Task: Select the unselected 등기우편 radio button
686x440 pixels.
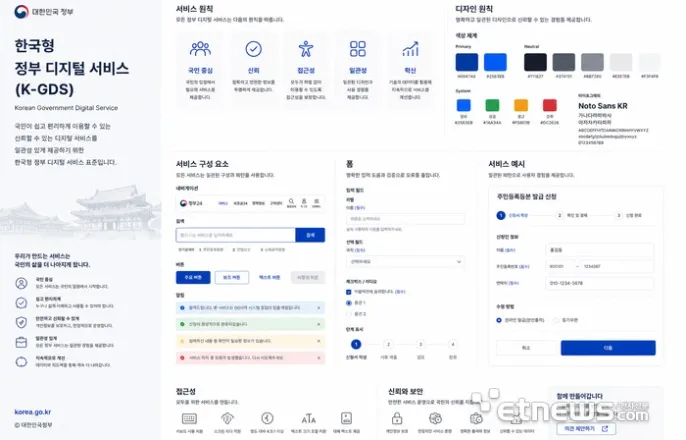Action: tap(556, 320)
